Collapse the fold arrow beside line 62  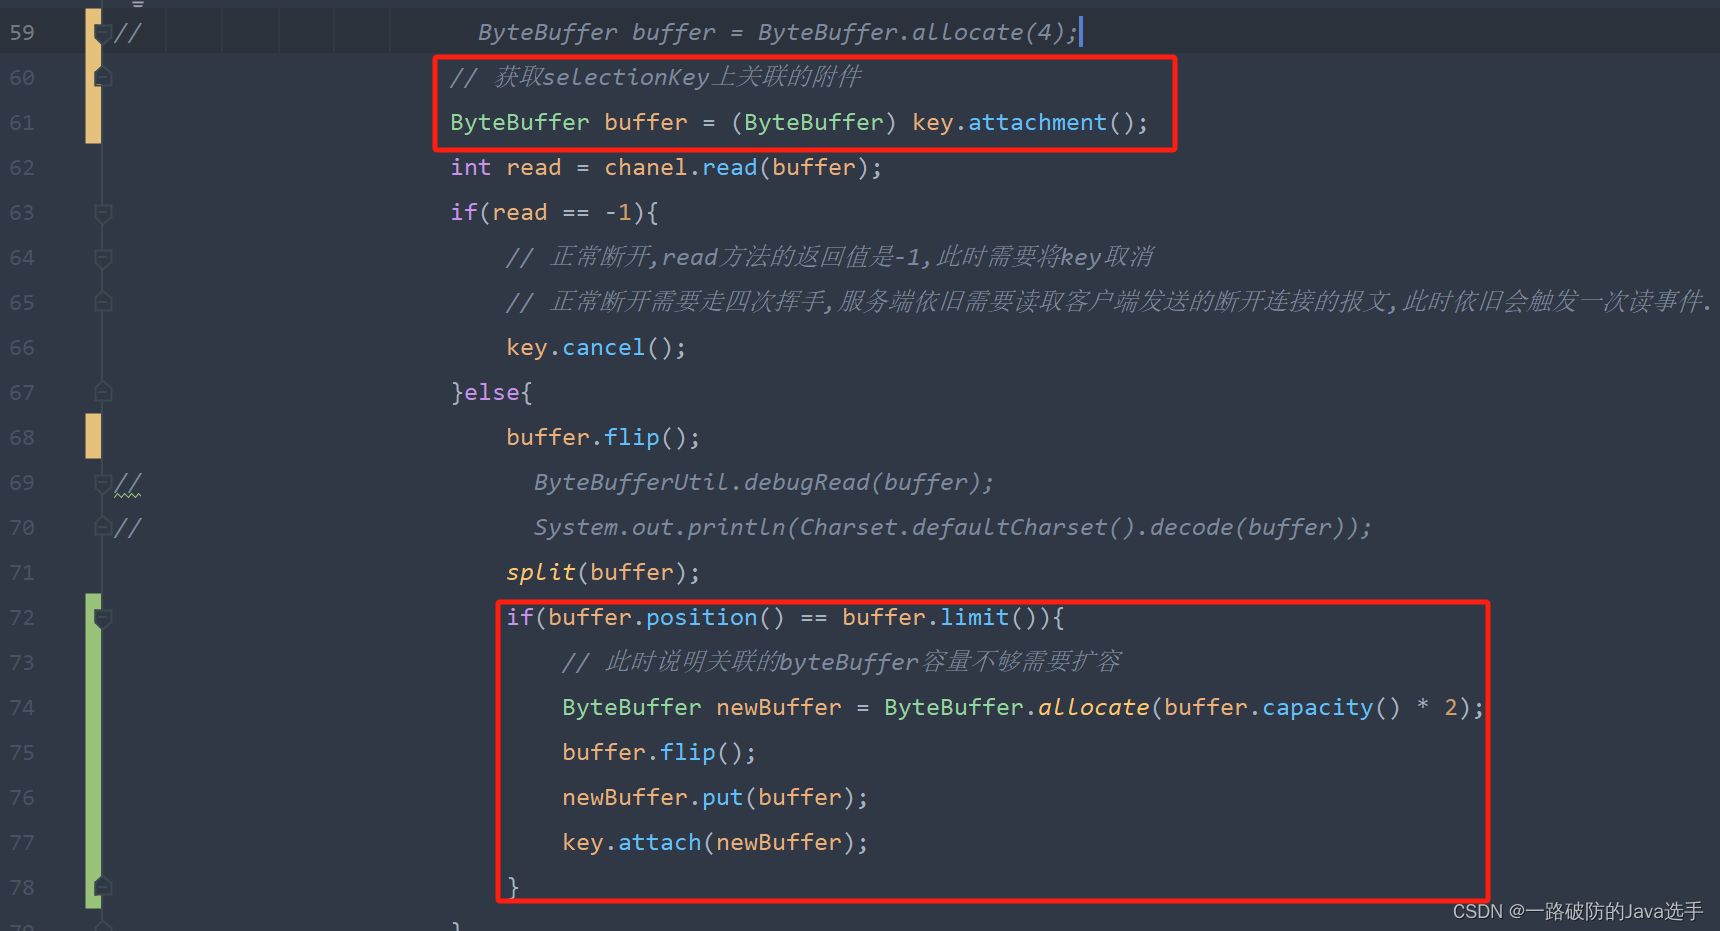point(102,167)
